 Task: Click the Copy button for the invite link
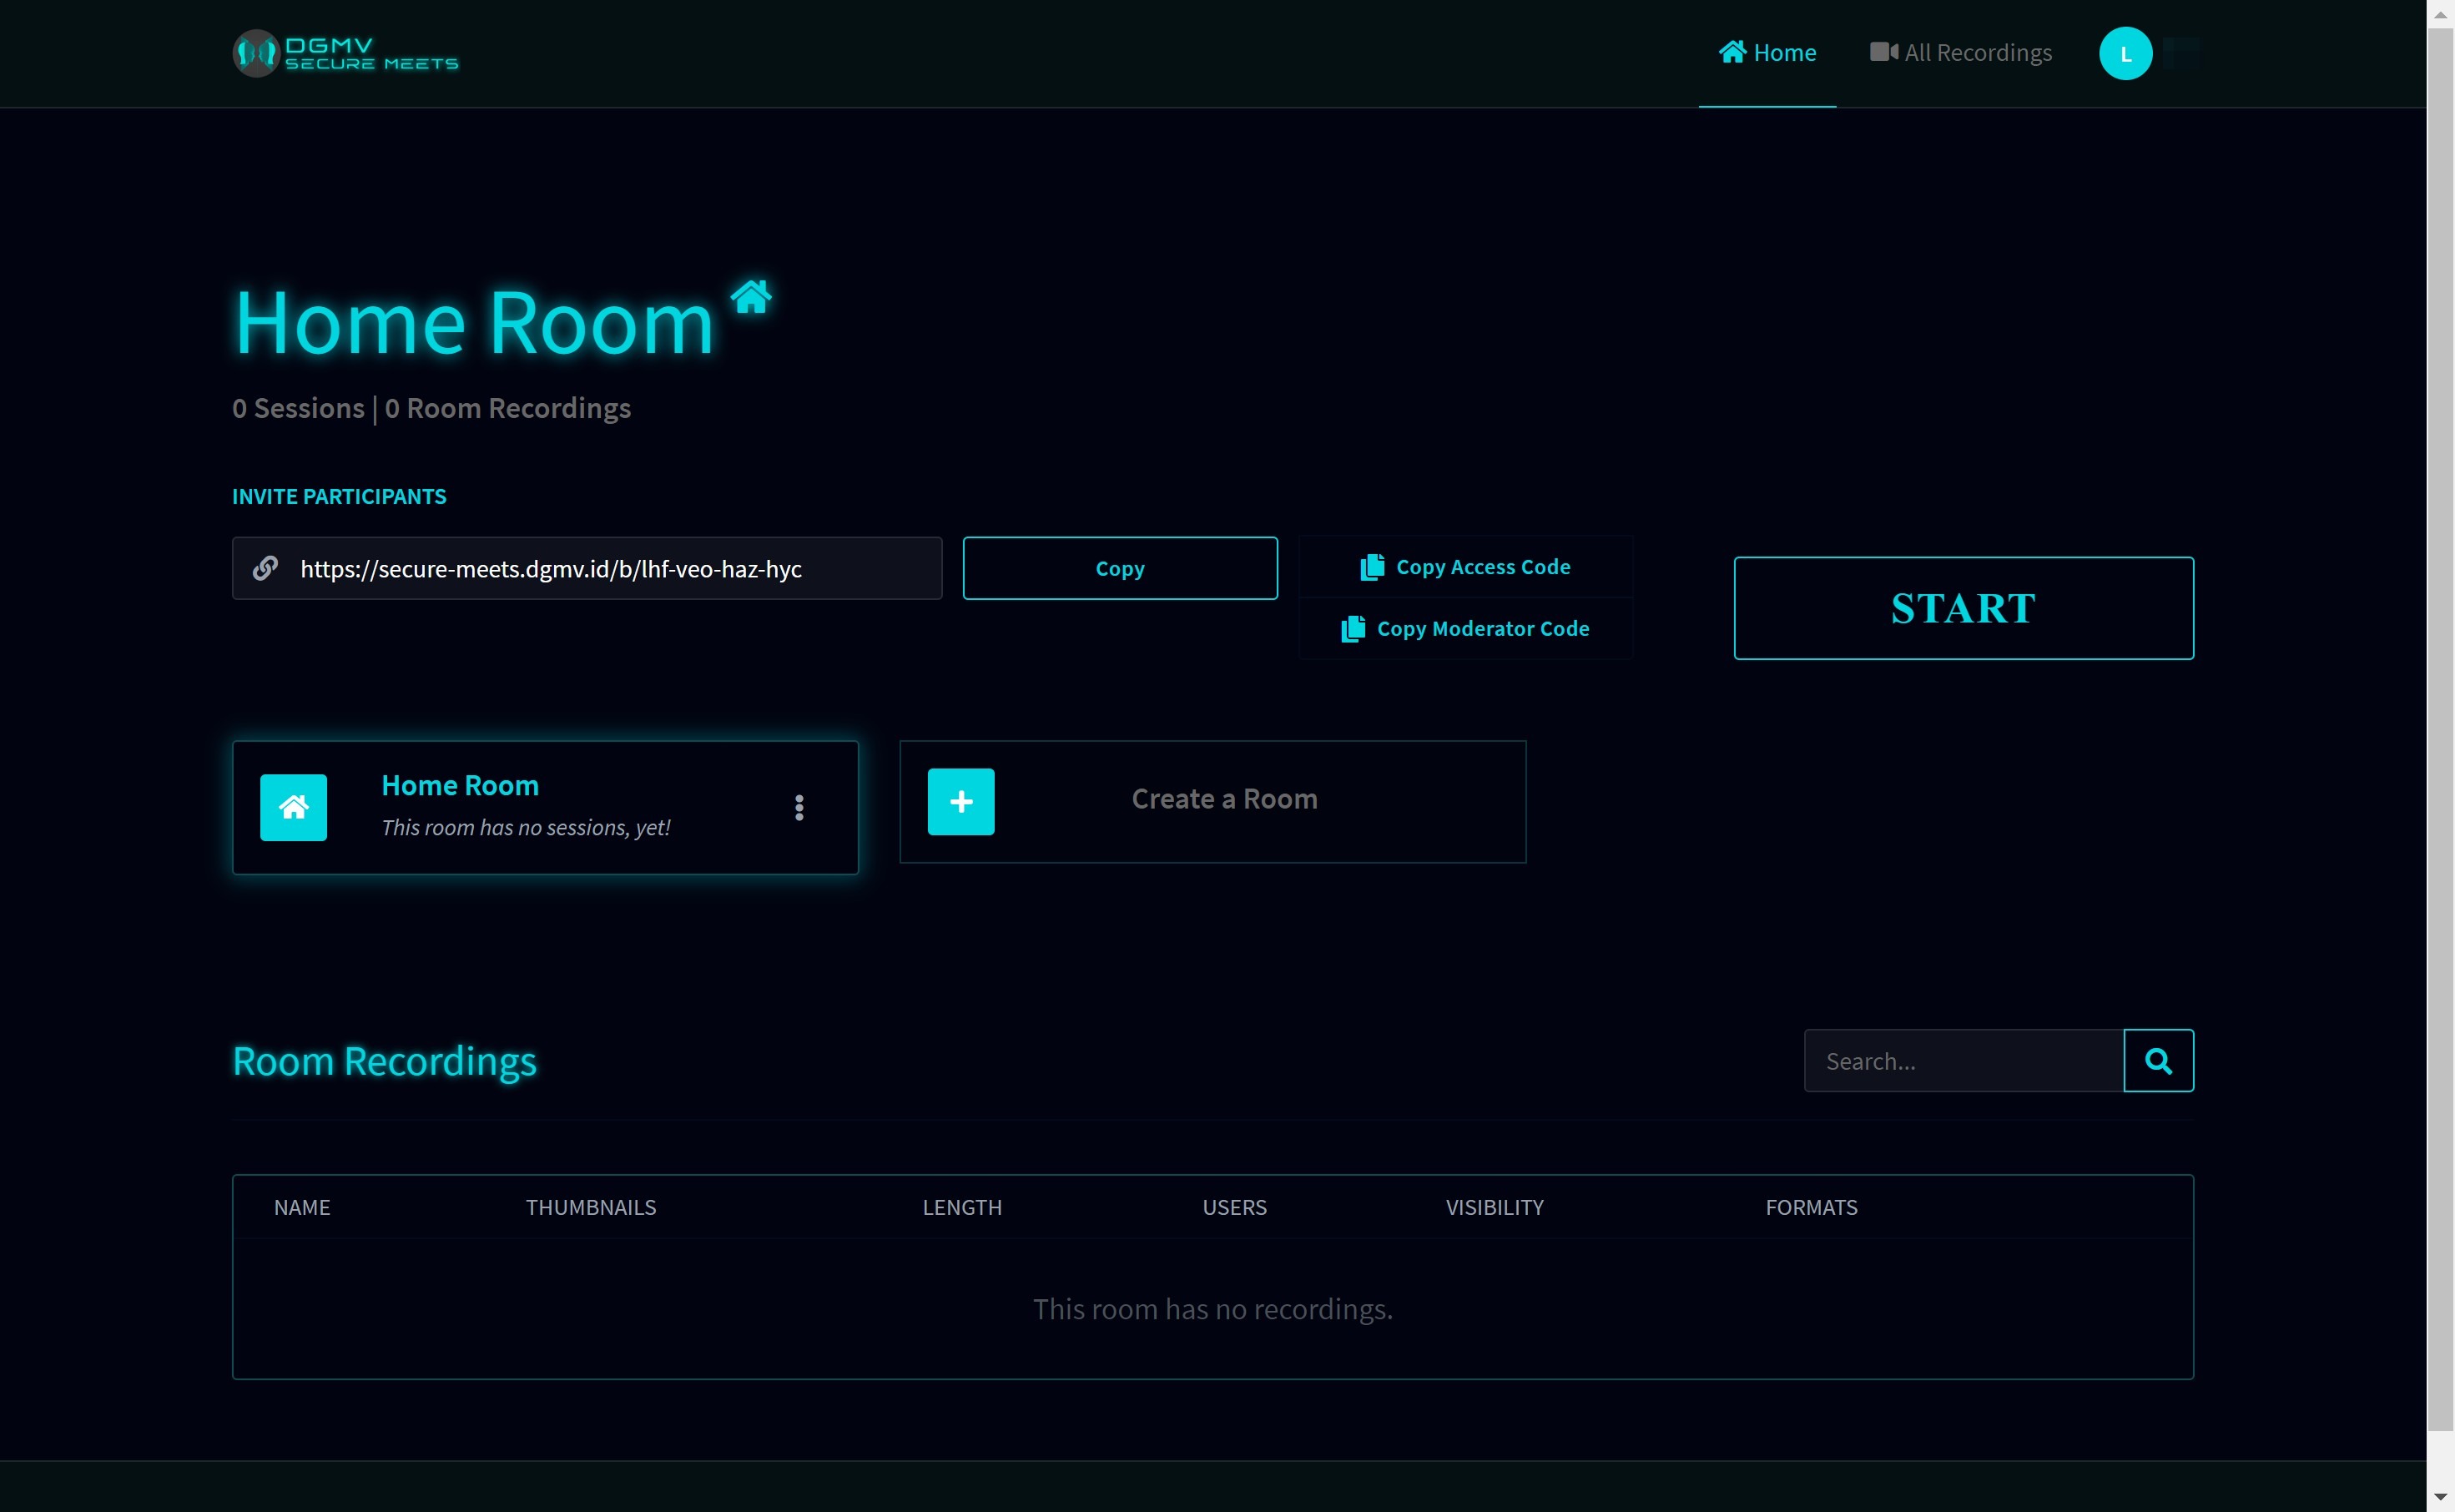(1120, 568)
